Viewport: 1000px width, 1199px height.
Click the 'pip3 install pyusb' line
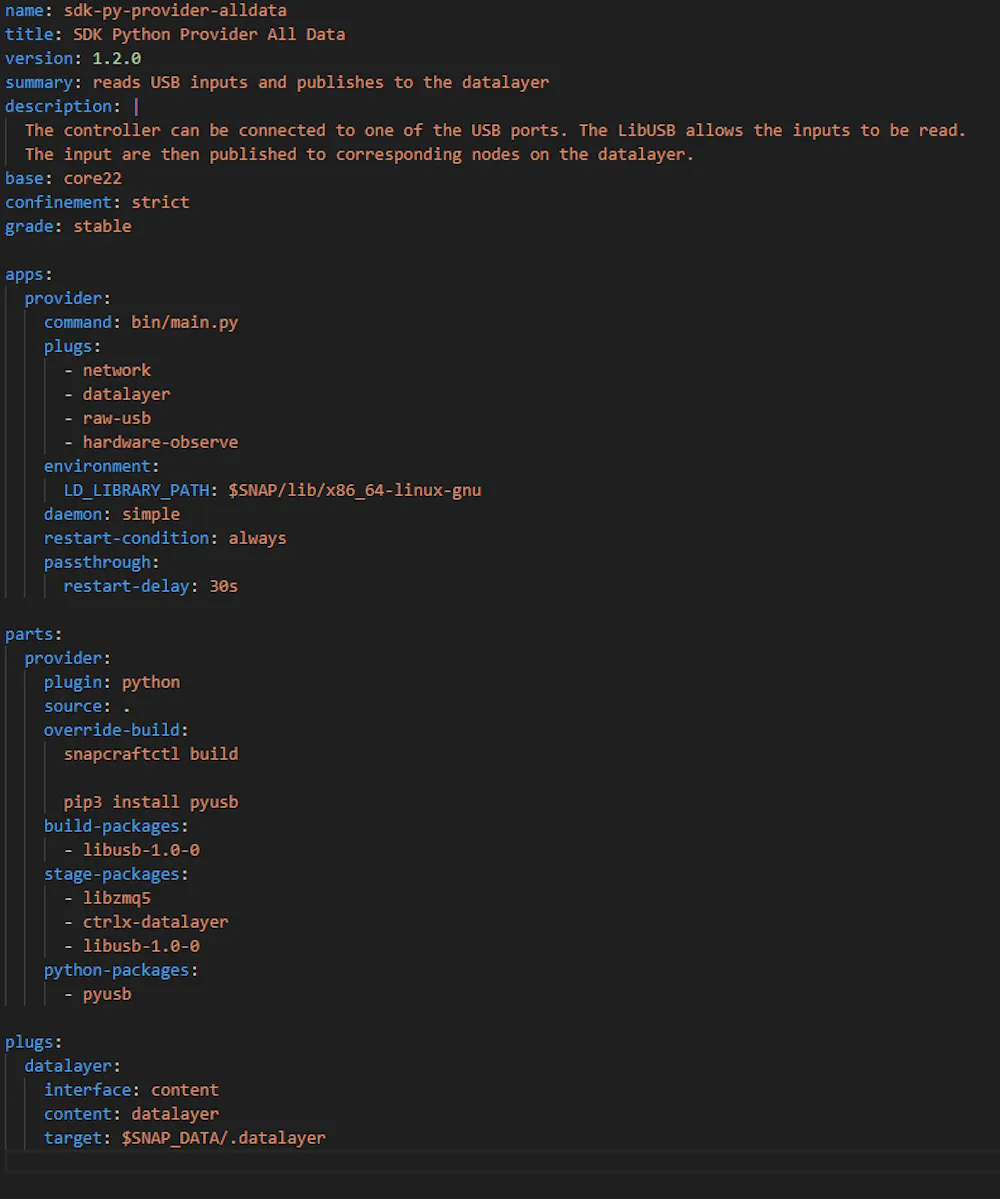tap(151, 802)
